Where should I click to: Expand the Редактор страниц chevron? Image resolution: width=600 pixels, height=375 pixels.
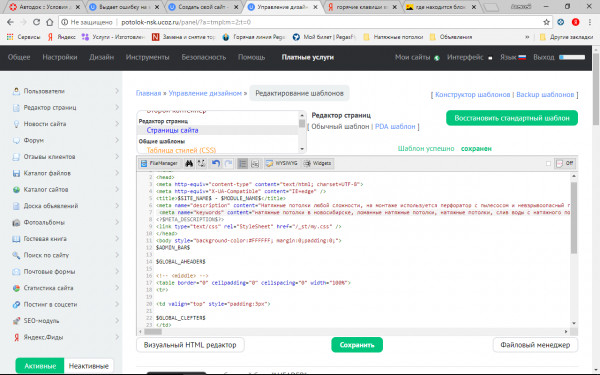tap(117, 108)
